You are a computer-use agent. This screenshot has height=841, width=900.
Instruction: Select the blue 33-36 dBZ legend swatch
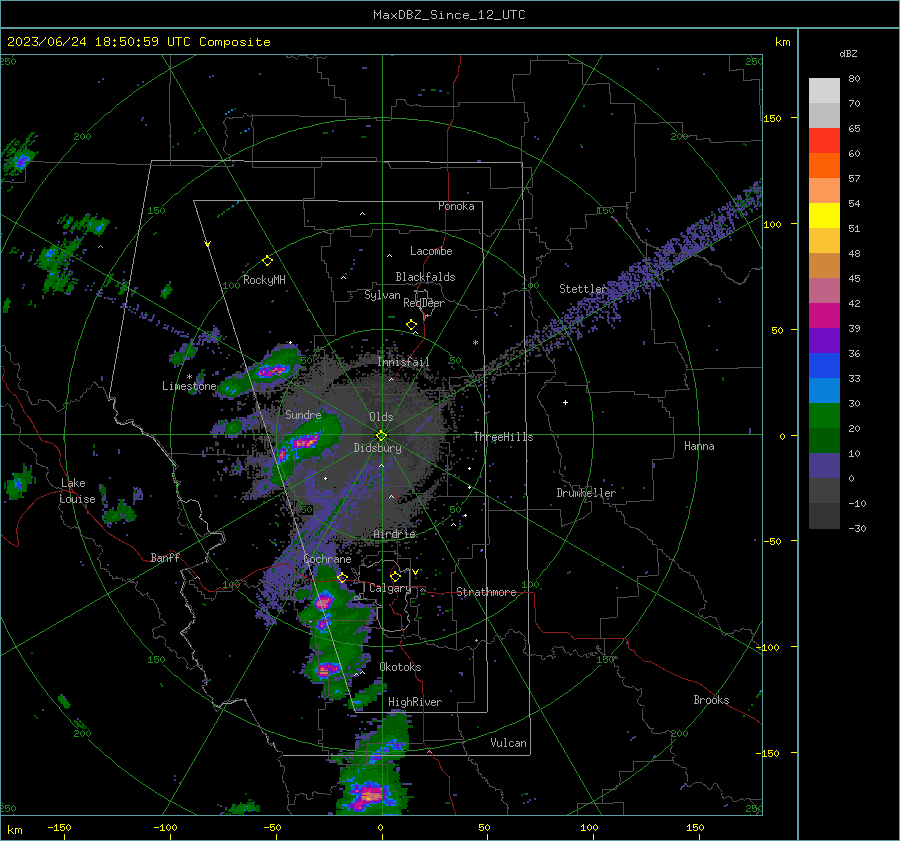[x=824, y=366]
